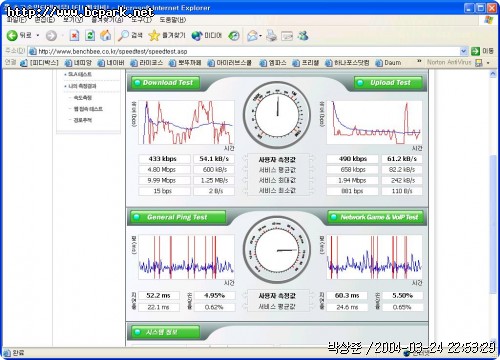Start the Download Test
Image resolution: width=500 pixels, height=360 pixels.
click(x=166, y=82)
